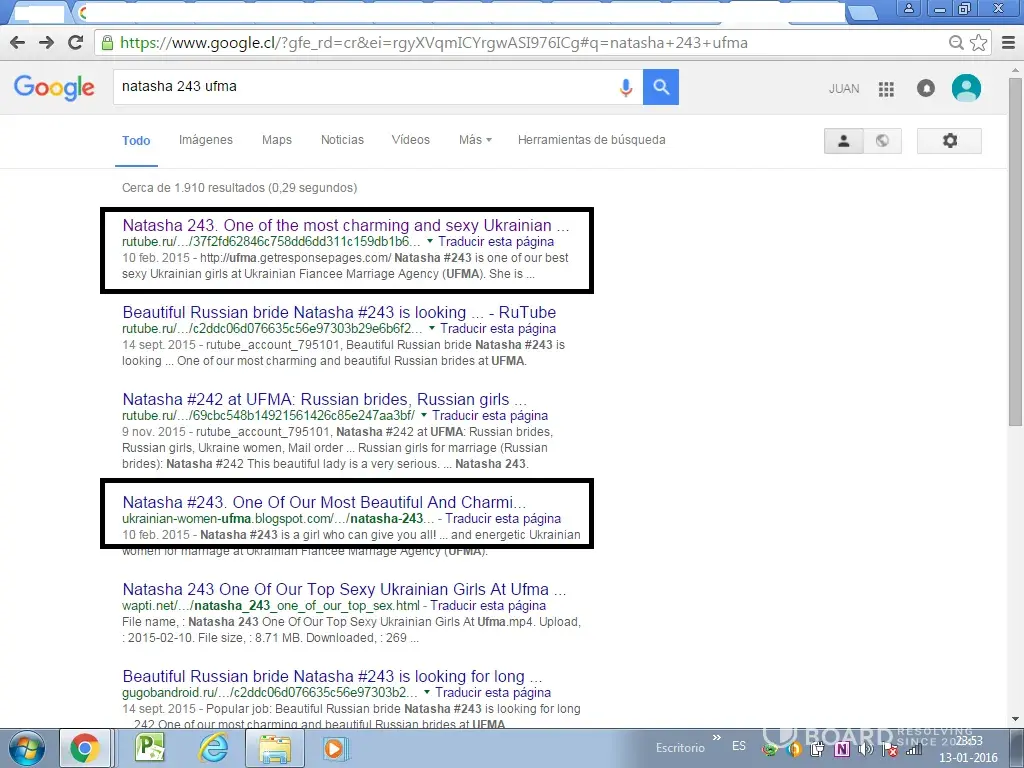
Task: Open the Chrome hamburger menu
Action: tap(1006, 43)
